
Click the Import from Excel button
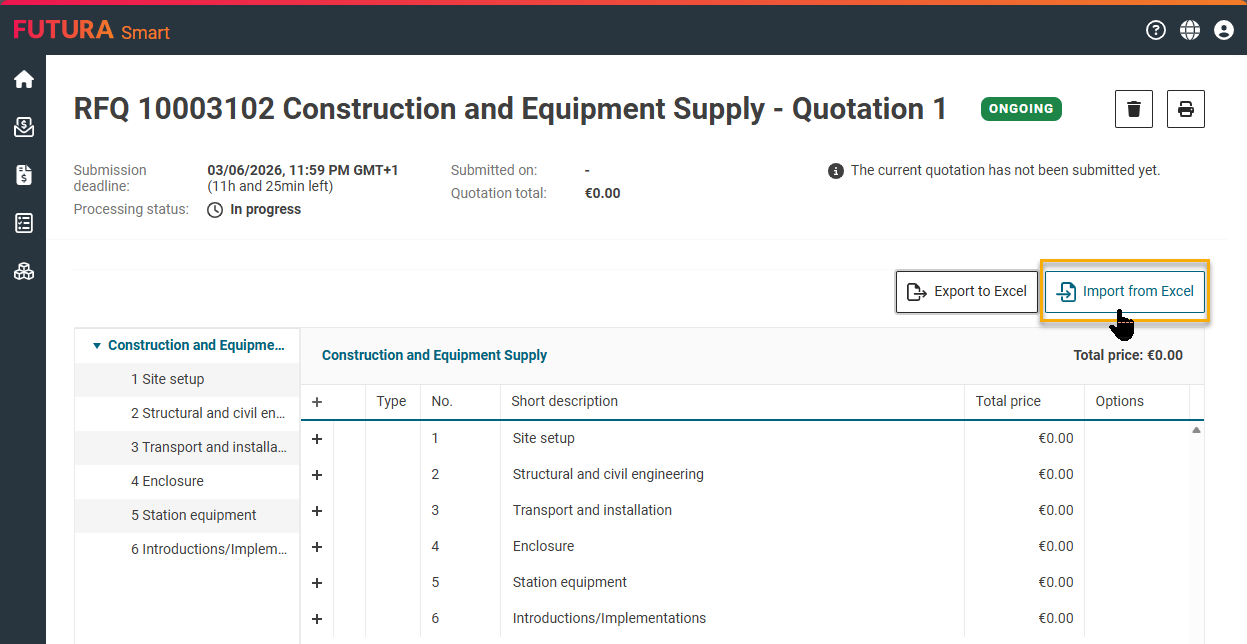click(1125, 292)
